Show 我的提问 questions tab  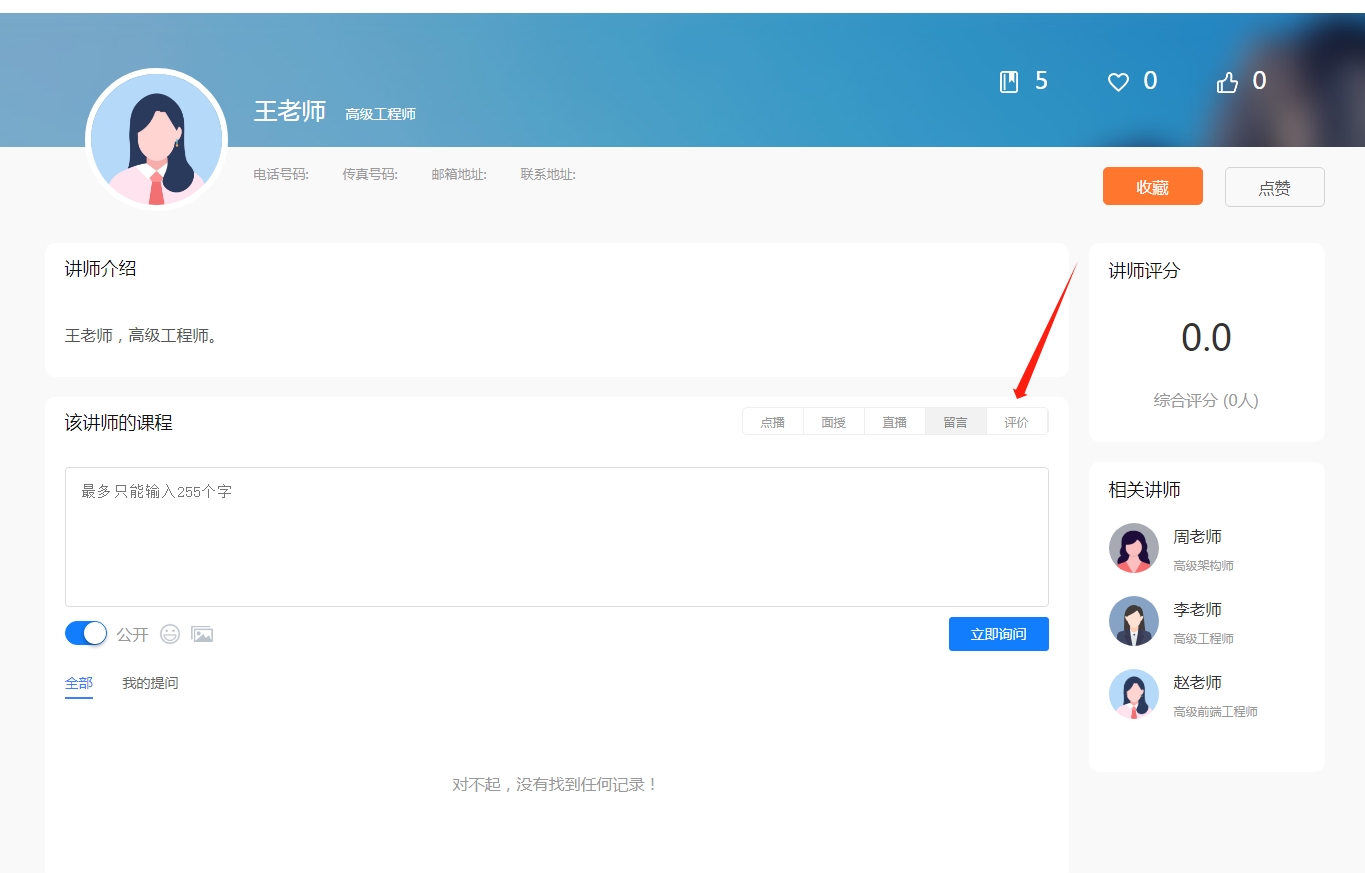(x=150, y=683)
